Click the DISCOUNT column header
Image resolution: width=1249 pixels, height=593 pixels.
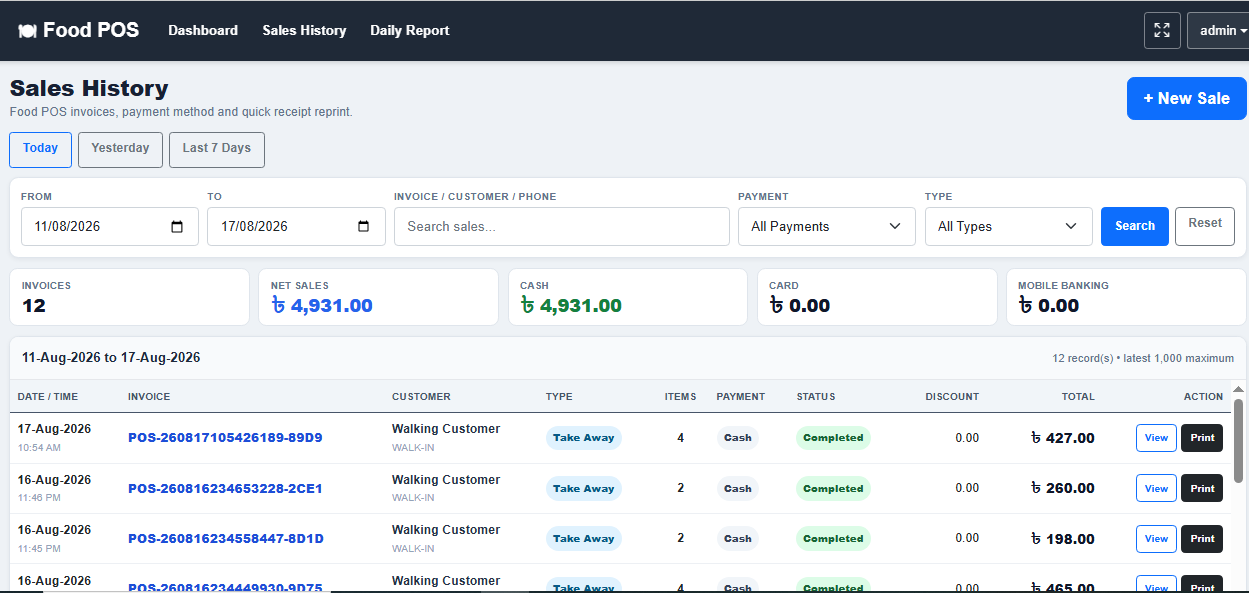952,397
